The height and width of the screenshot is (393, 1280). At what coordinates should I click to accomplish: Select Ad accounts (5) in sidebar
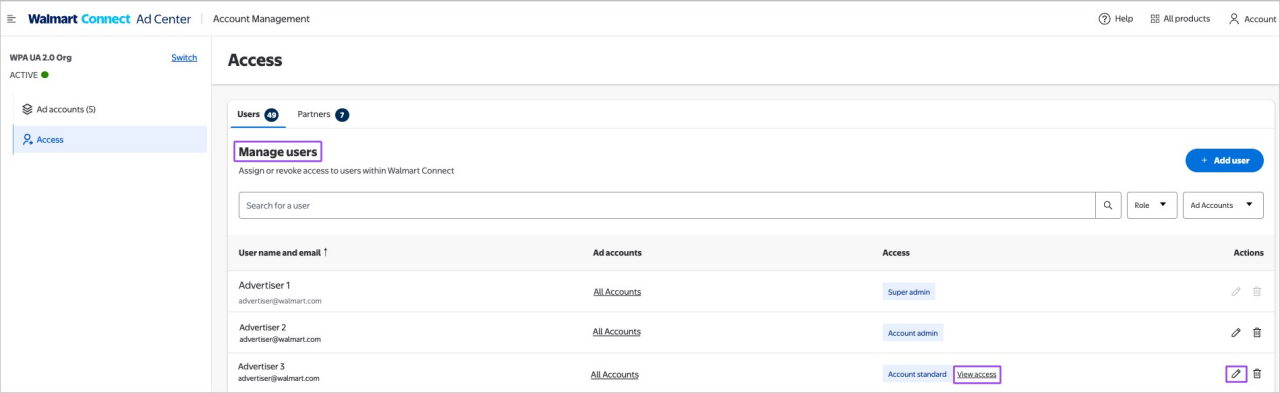tap(110, 109)
